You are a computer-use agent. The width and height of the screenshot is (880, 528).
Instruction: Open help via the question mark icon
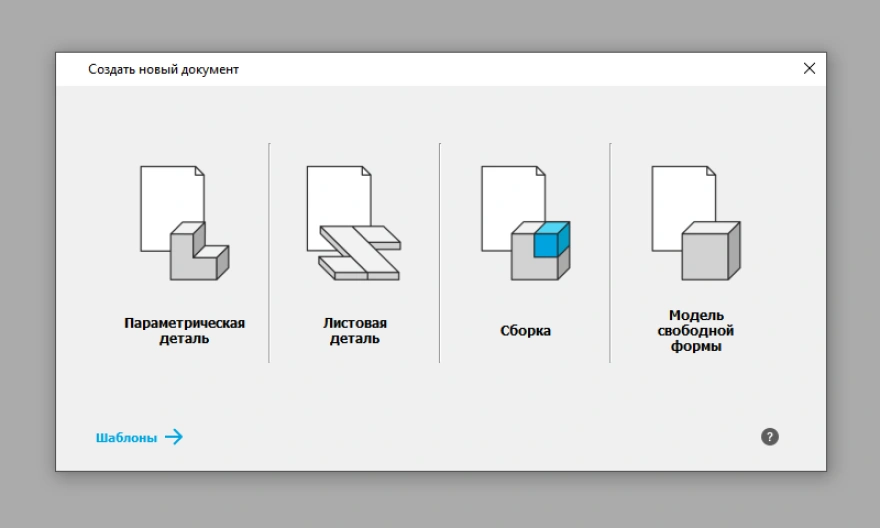(769, 436)
